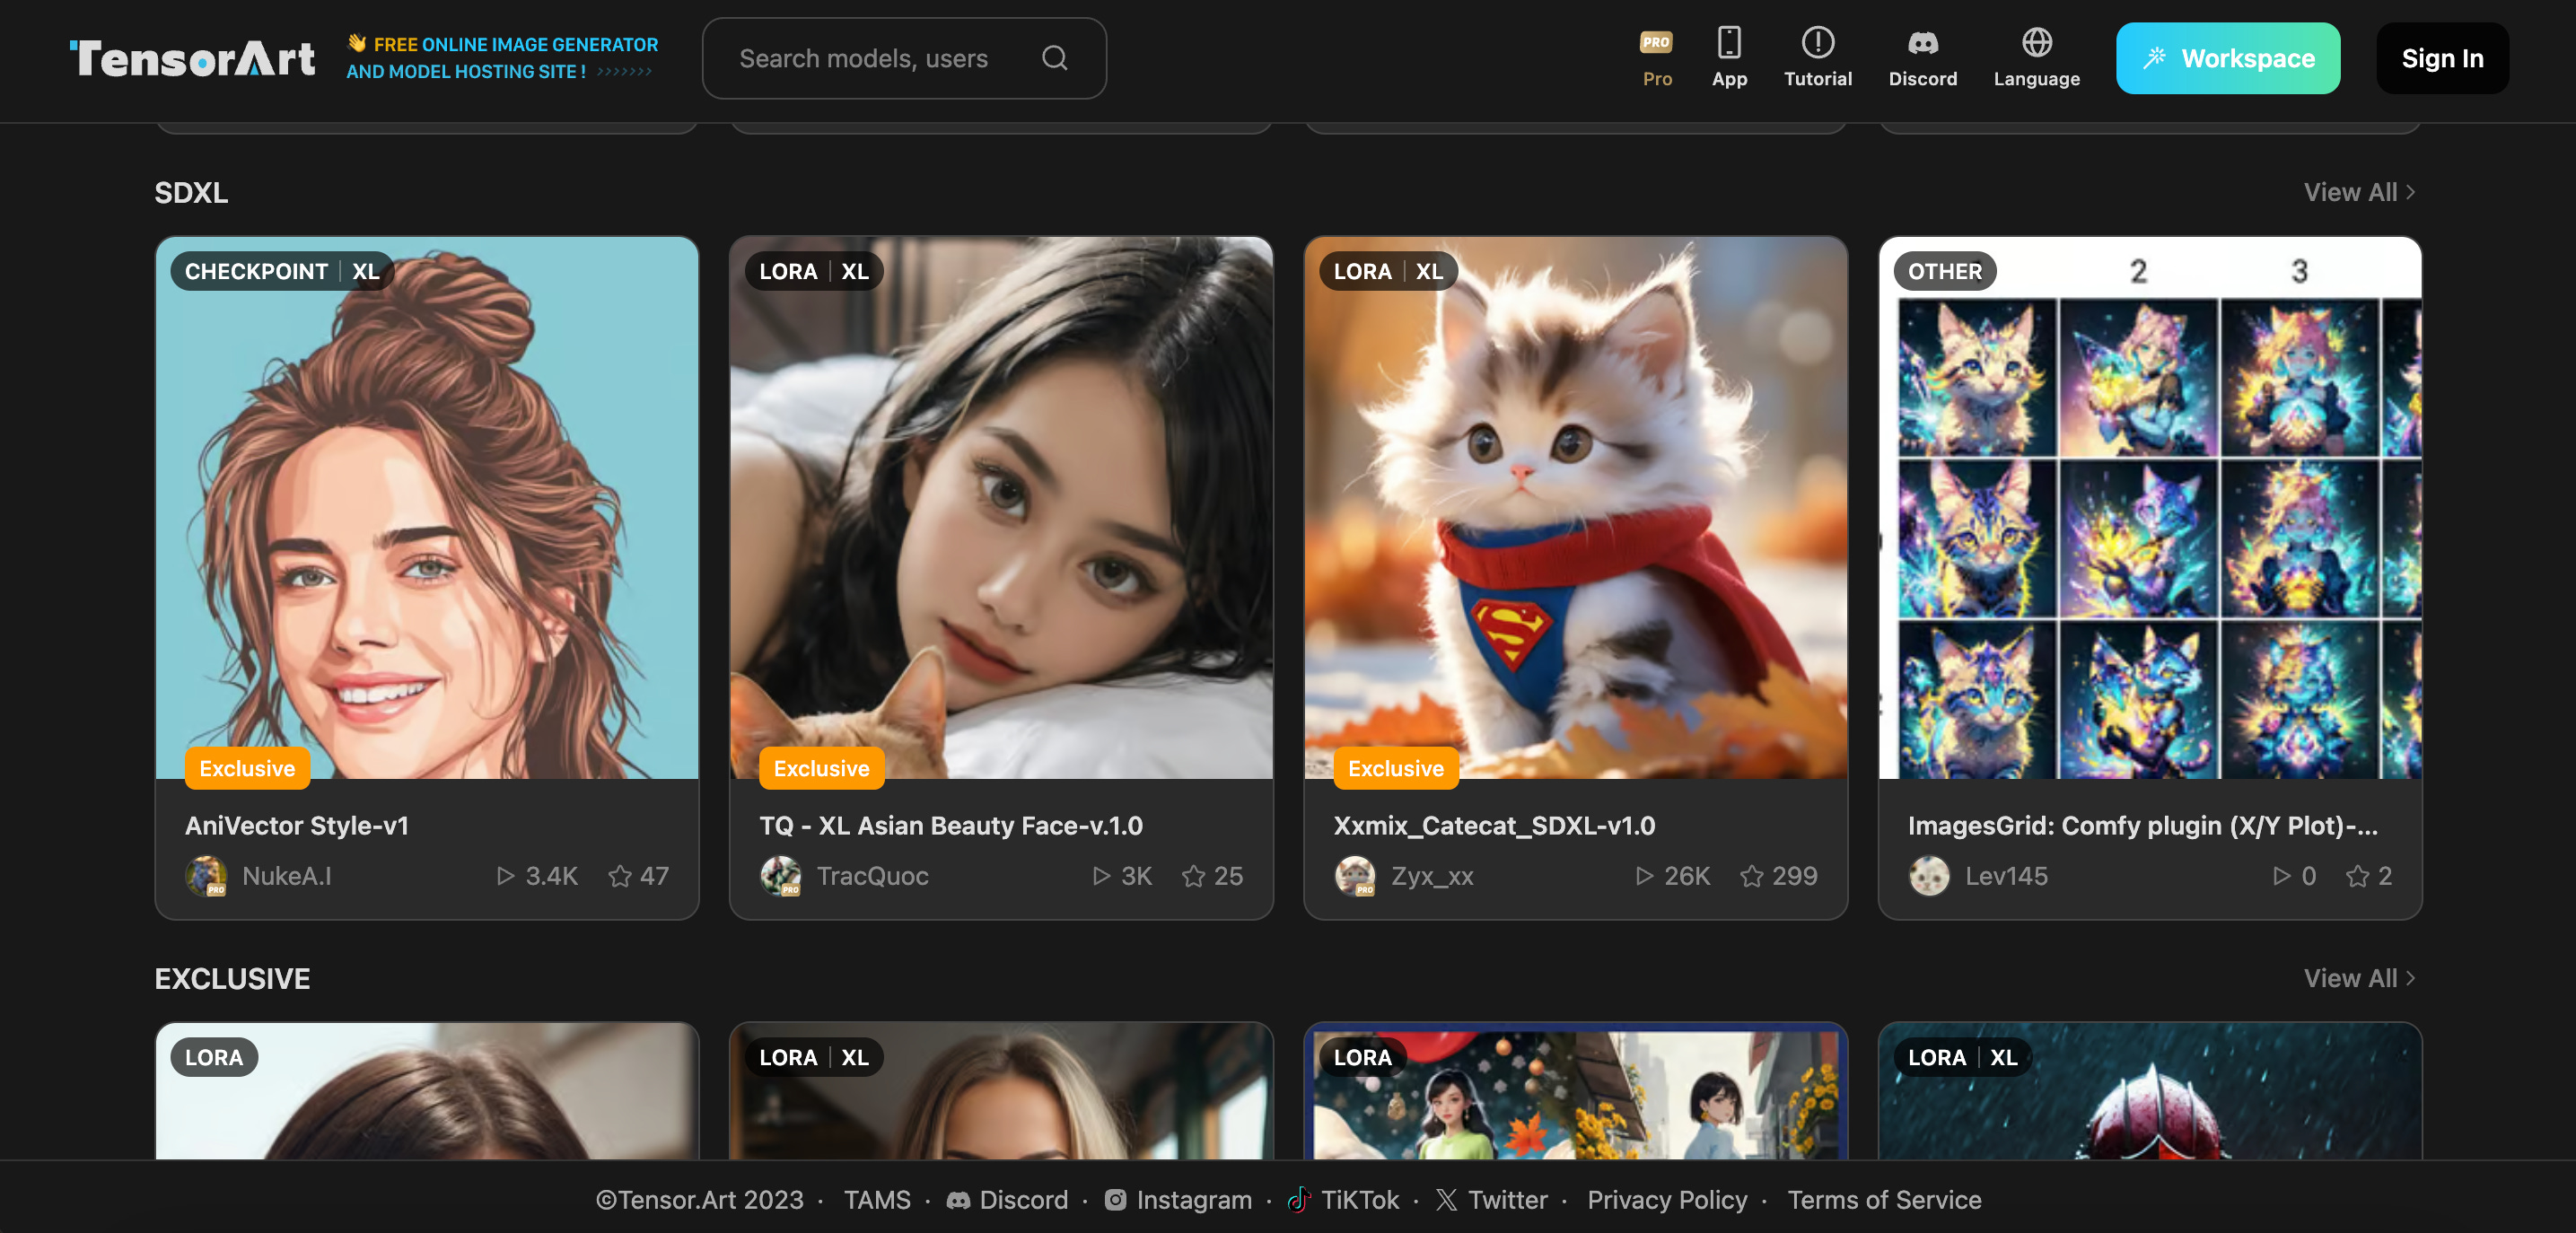Click the search magnifier icon
This screenshot has width=2576, height=1233.
click(x=1054, y=57)
